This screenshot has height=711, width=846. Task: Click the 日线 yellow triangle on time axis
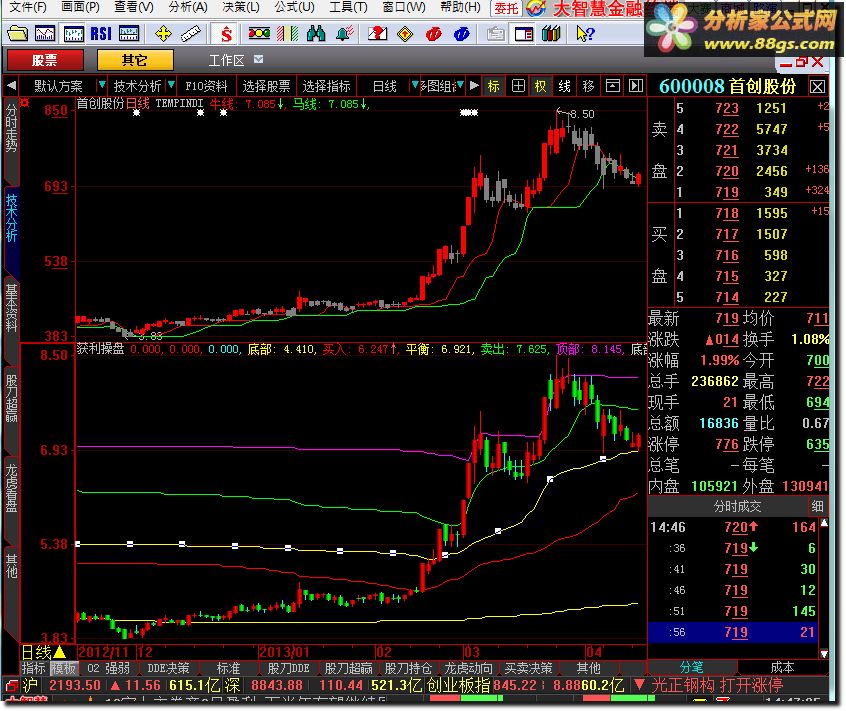(x=59, y=652)
